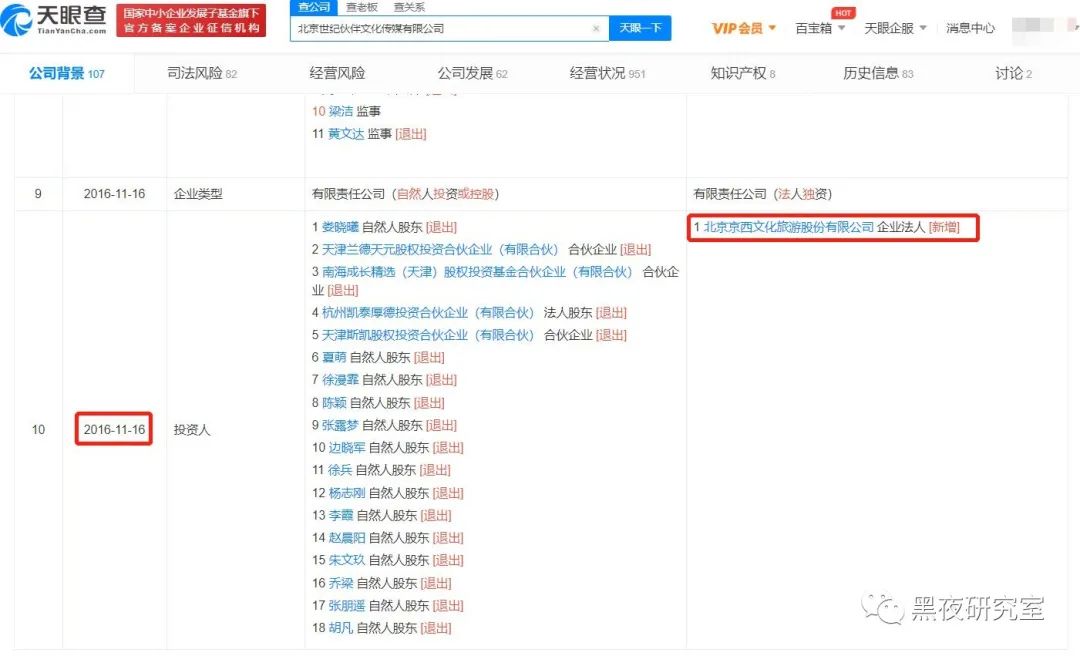
Task: Open the 经营风险 tab
Action: [337, 73]
